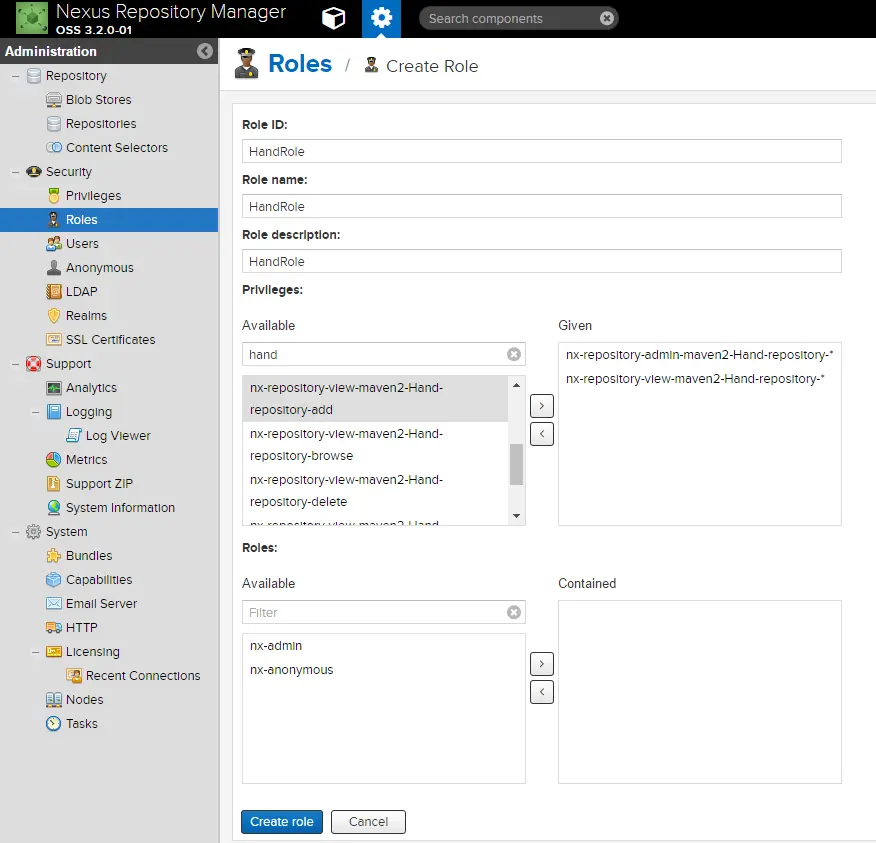Viewport: 876px width, 843px height.
Task: Open Content Selectors icon
Action: [x=54, y=148]
